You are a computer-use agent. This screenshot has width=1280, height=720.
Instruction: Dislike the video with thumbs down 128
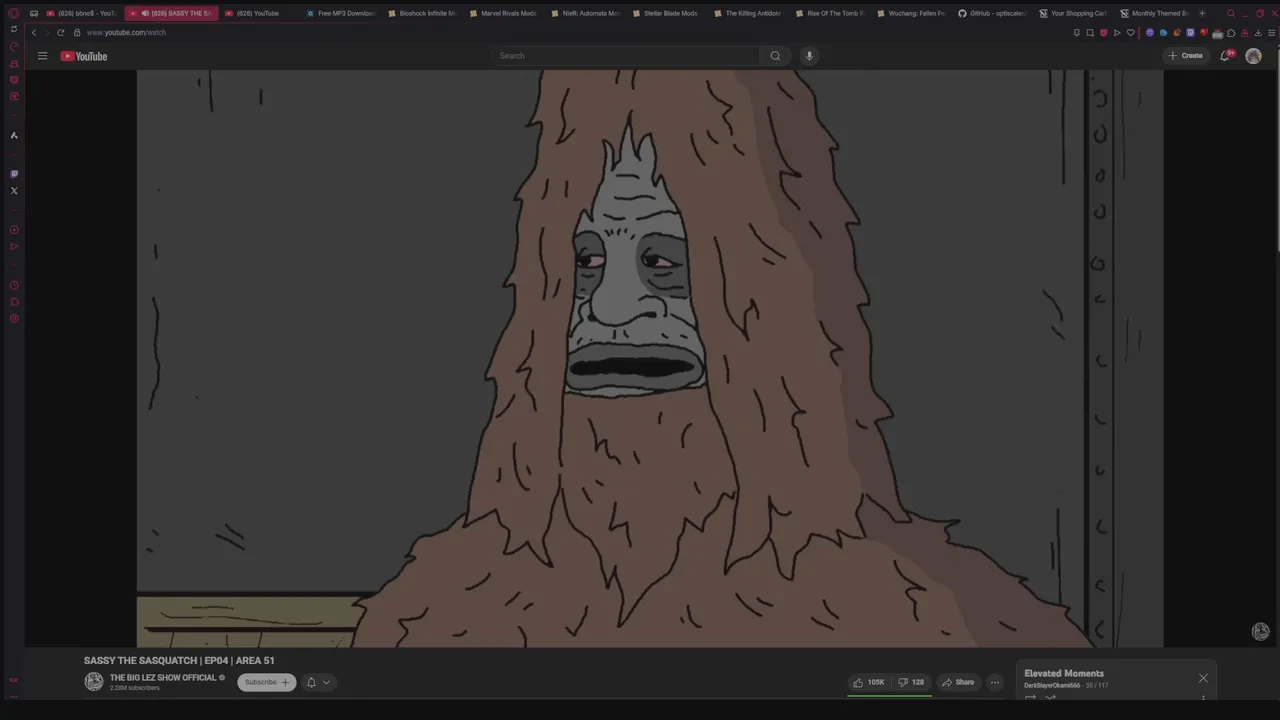[911, 682]
